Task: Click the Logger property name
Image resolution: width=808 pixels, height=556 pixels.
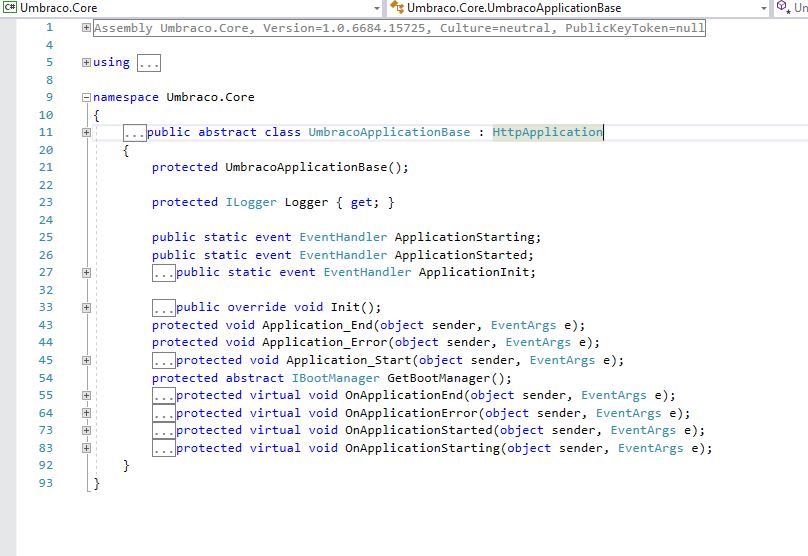Action: [306, 203]
